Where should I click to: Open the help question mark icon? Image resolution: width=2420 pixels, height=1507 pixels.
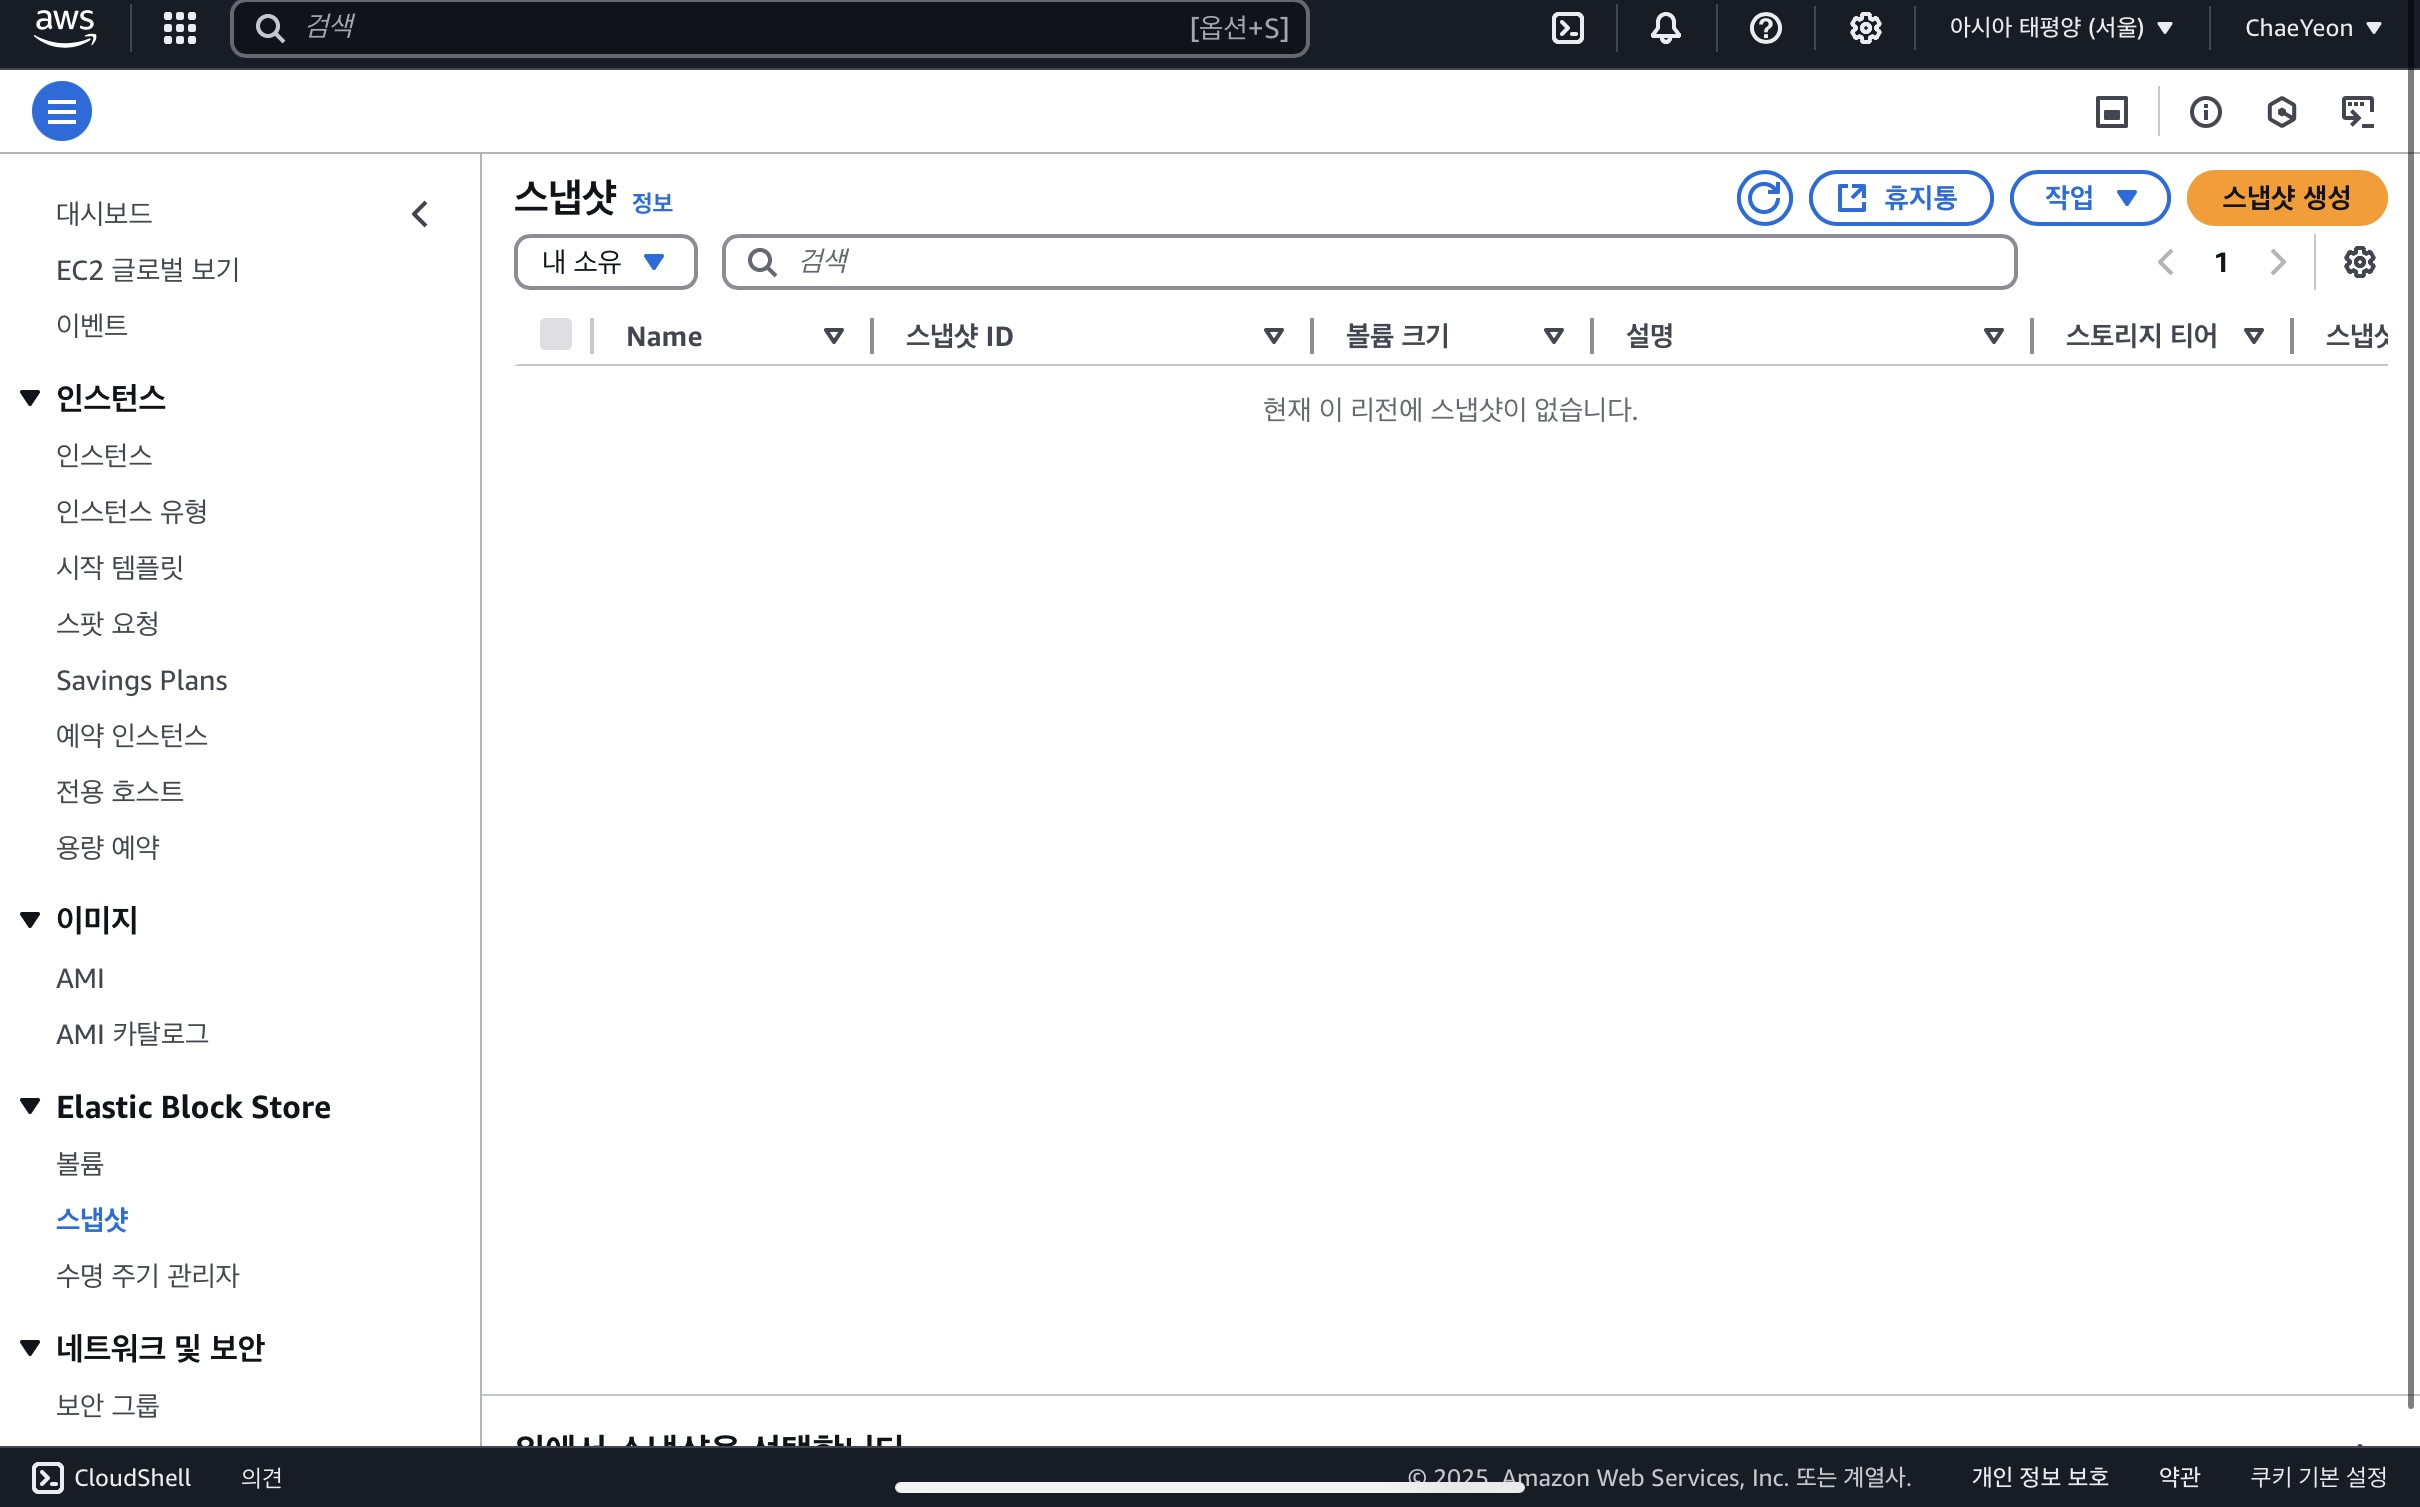tap(1765, 28)
